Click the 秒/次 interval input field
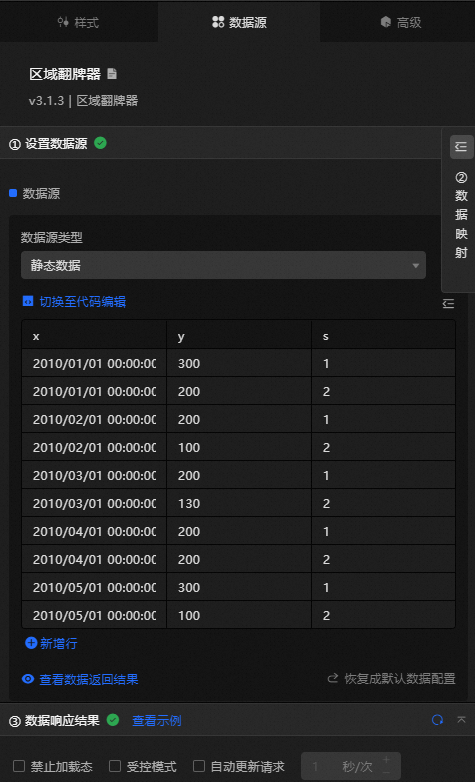The height and width of the screenshot is (782, 475). 351,766
